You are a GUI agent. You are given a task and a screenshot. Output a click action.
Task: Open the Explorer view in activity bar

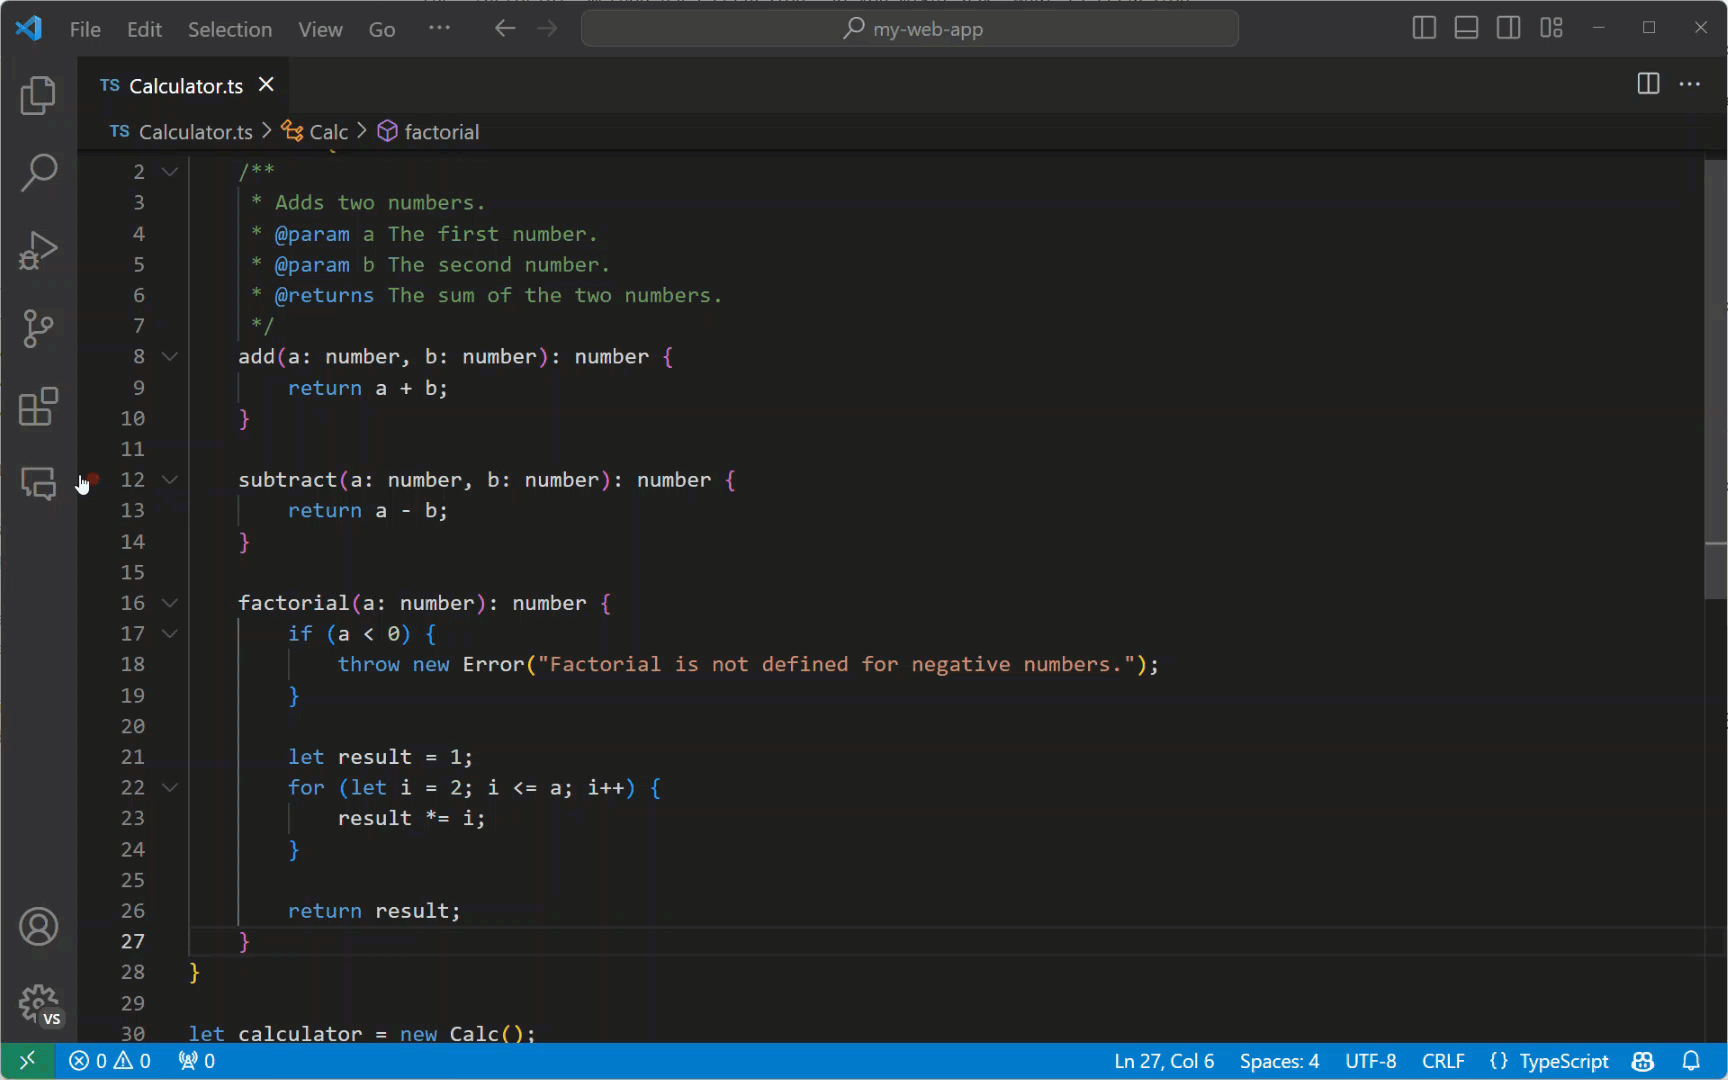coord(38,96)
